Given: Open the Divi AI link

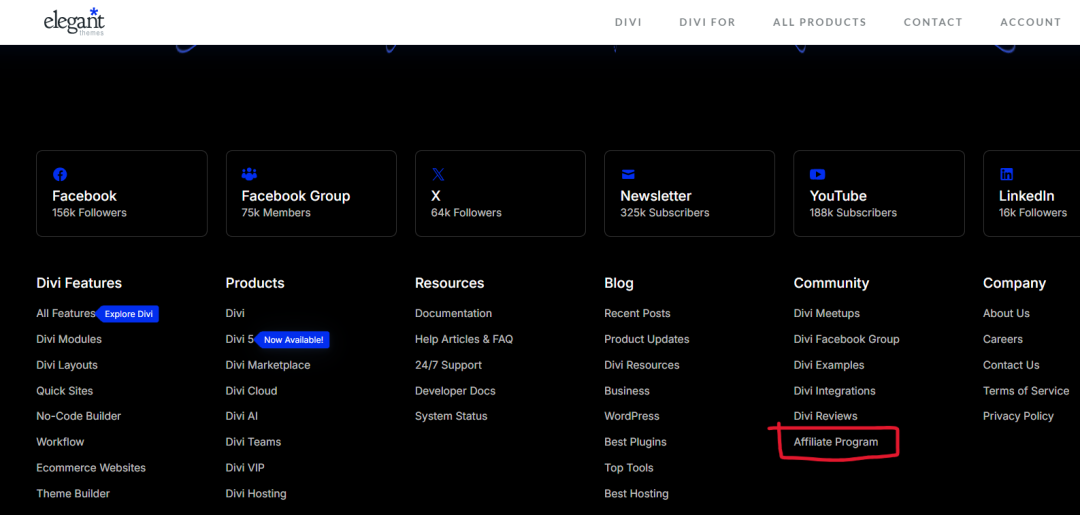Looking at the screenshot, I should click(x=242, y=416).
